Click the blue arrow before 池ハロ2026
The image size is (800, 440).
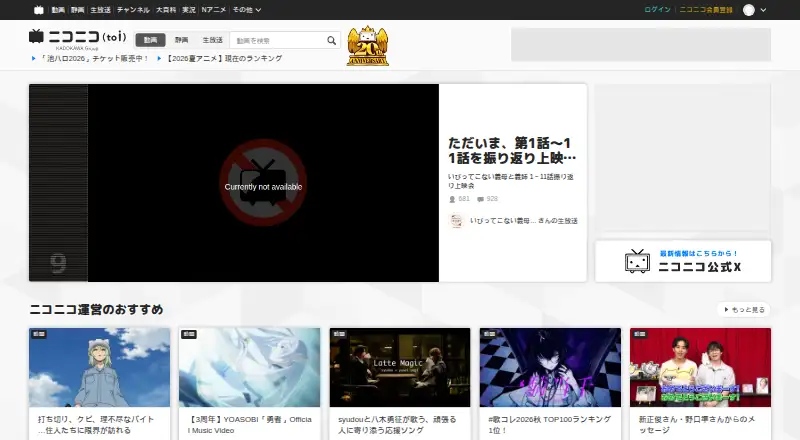tap(34, 59)
